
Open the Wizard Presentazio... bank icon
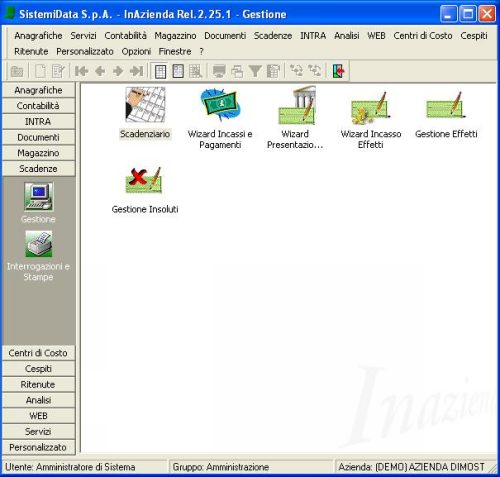[x=297, y=105]
